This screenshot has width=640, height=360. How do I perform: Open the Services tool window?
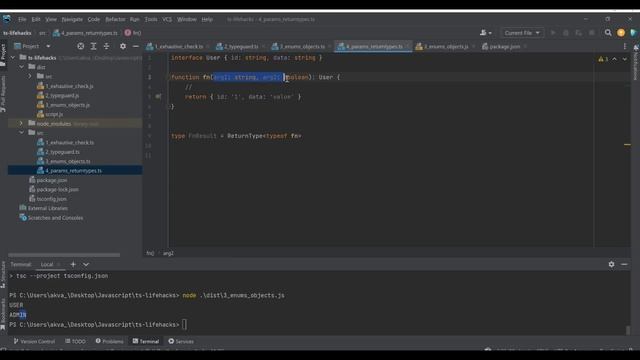click(x=181, y=341)
